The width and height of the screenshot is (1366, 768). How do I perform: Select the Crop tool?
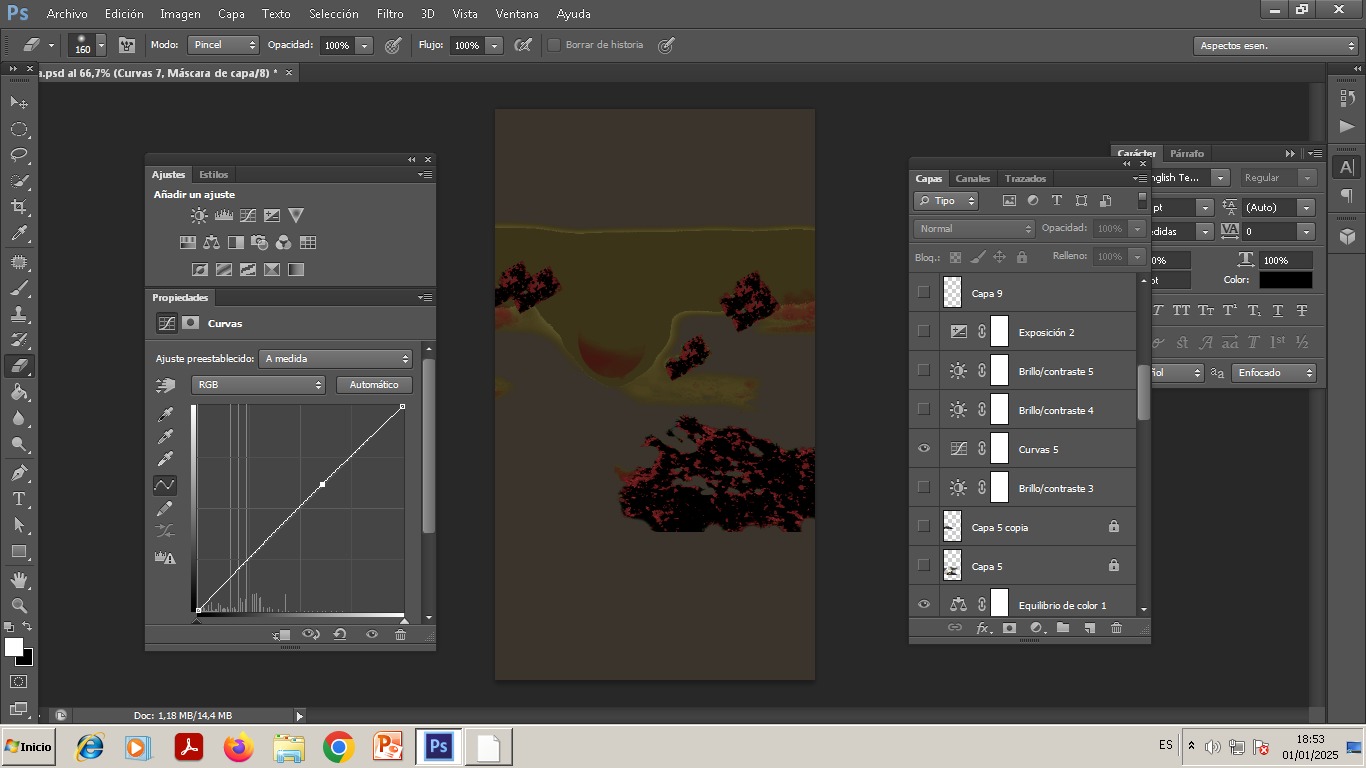coord(19,207)
